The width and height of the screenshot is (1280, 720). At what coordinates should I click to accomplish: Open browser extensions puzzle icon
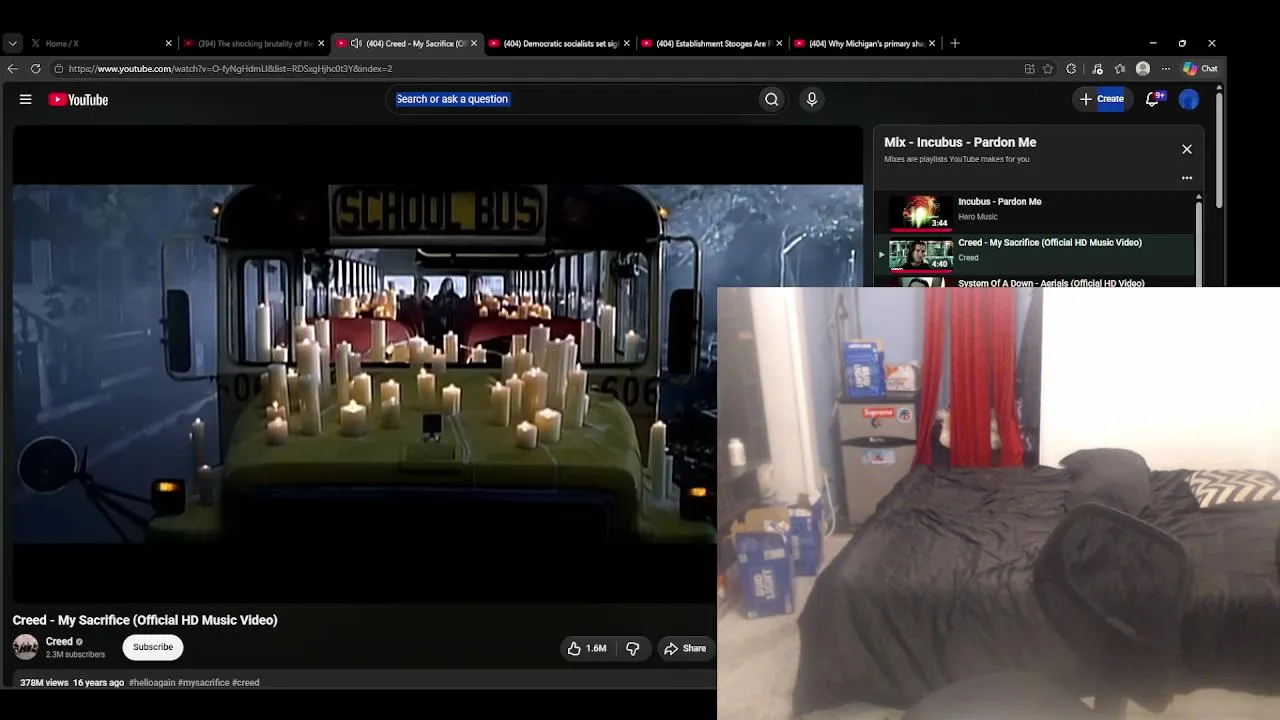[1072, 69]
